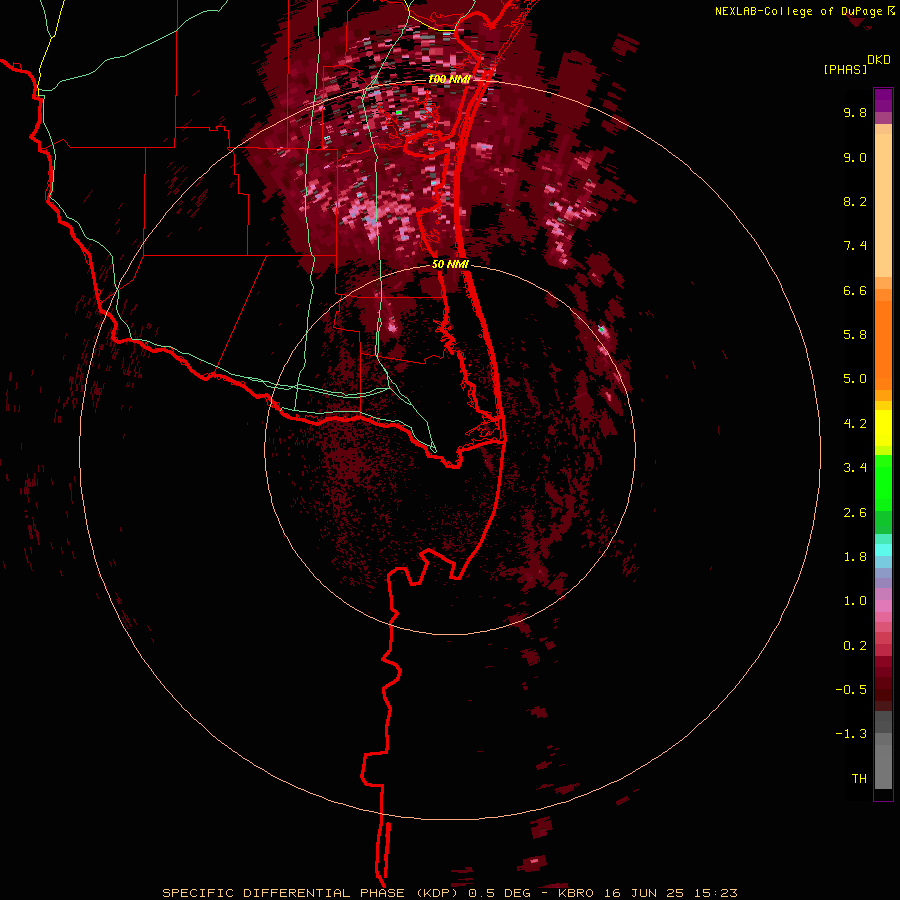Click the -0.5 value on the scale
900x900 pixels.
coord(852,690)
